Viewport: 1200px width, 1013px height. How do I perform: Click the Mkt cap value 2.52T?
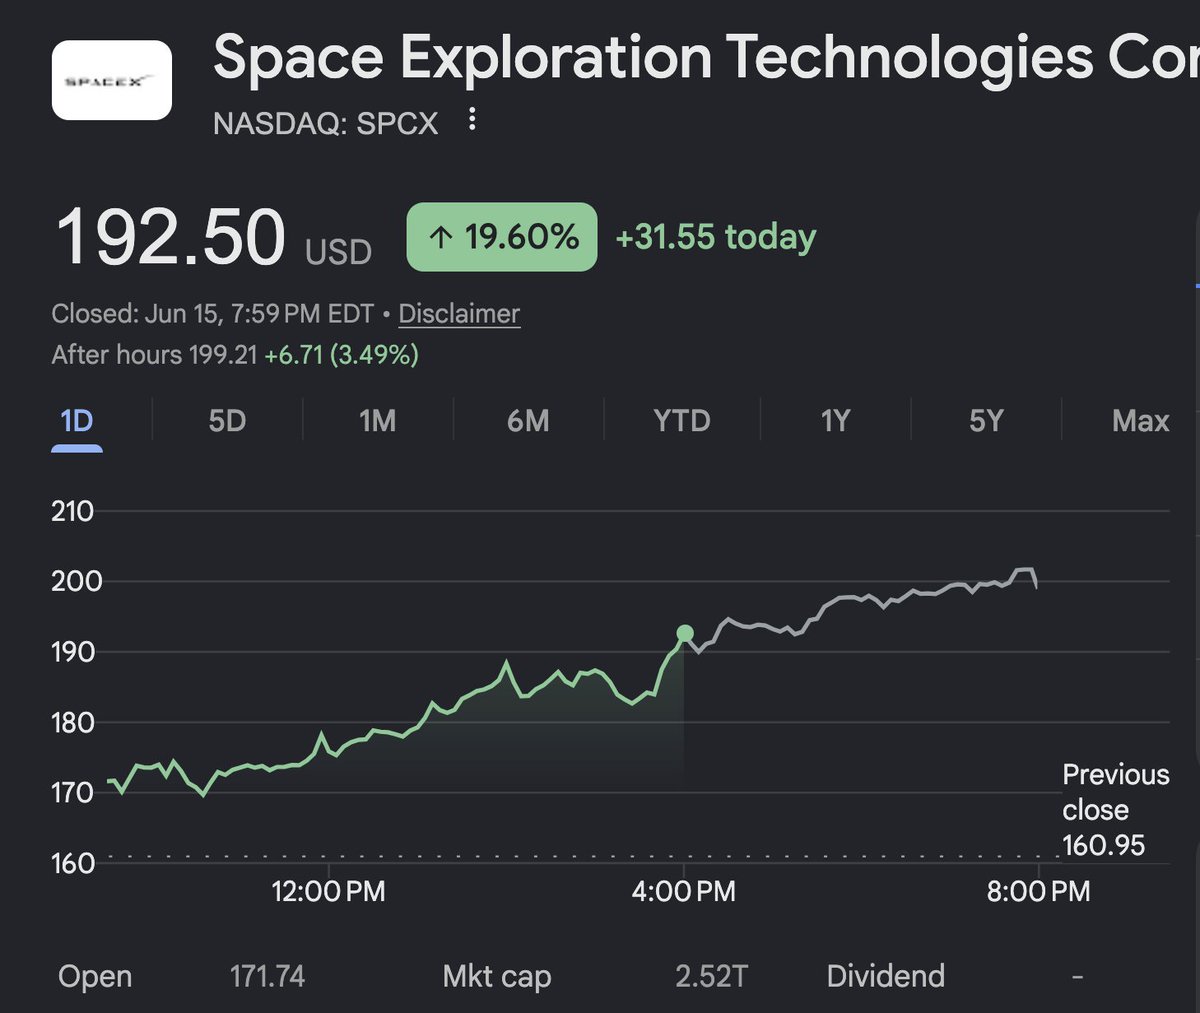[711, 976]
